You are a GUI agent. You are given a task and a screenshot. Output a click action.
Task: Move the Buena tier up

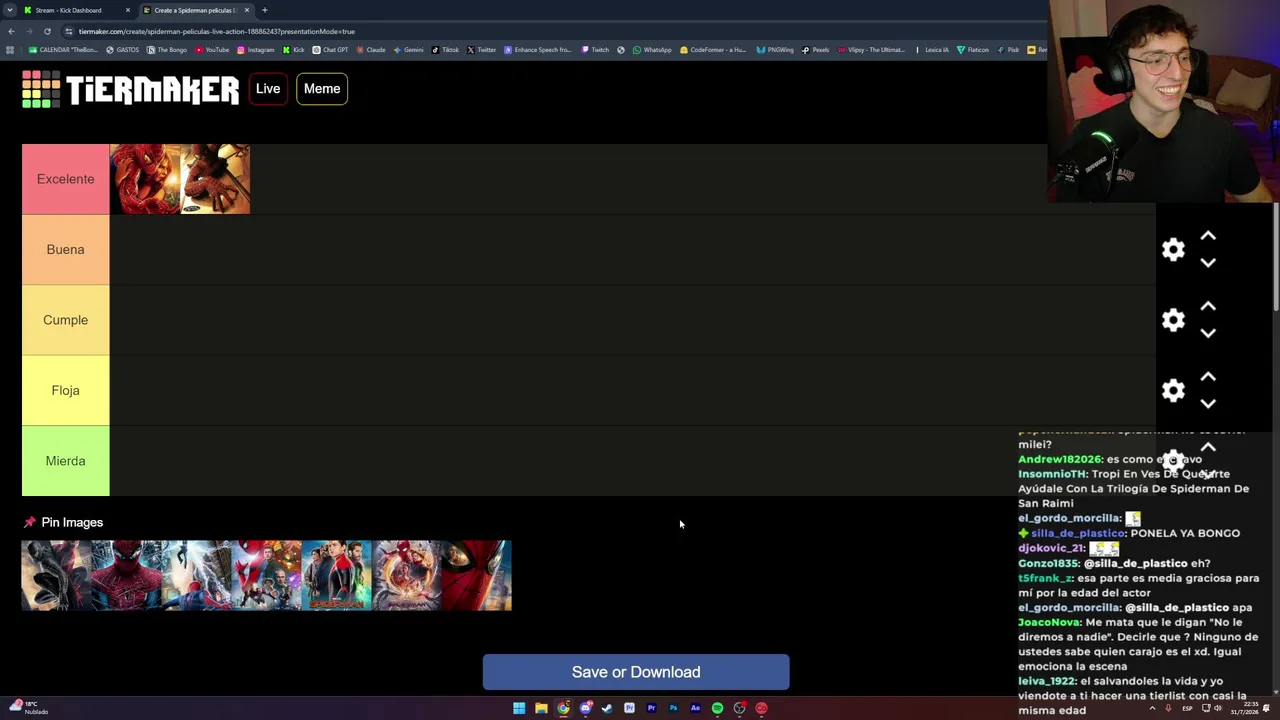[1208, 237]
